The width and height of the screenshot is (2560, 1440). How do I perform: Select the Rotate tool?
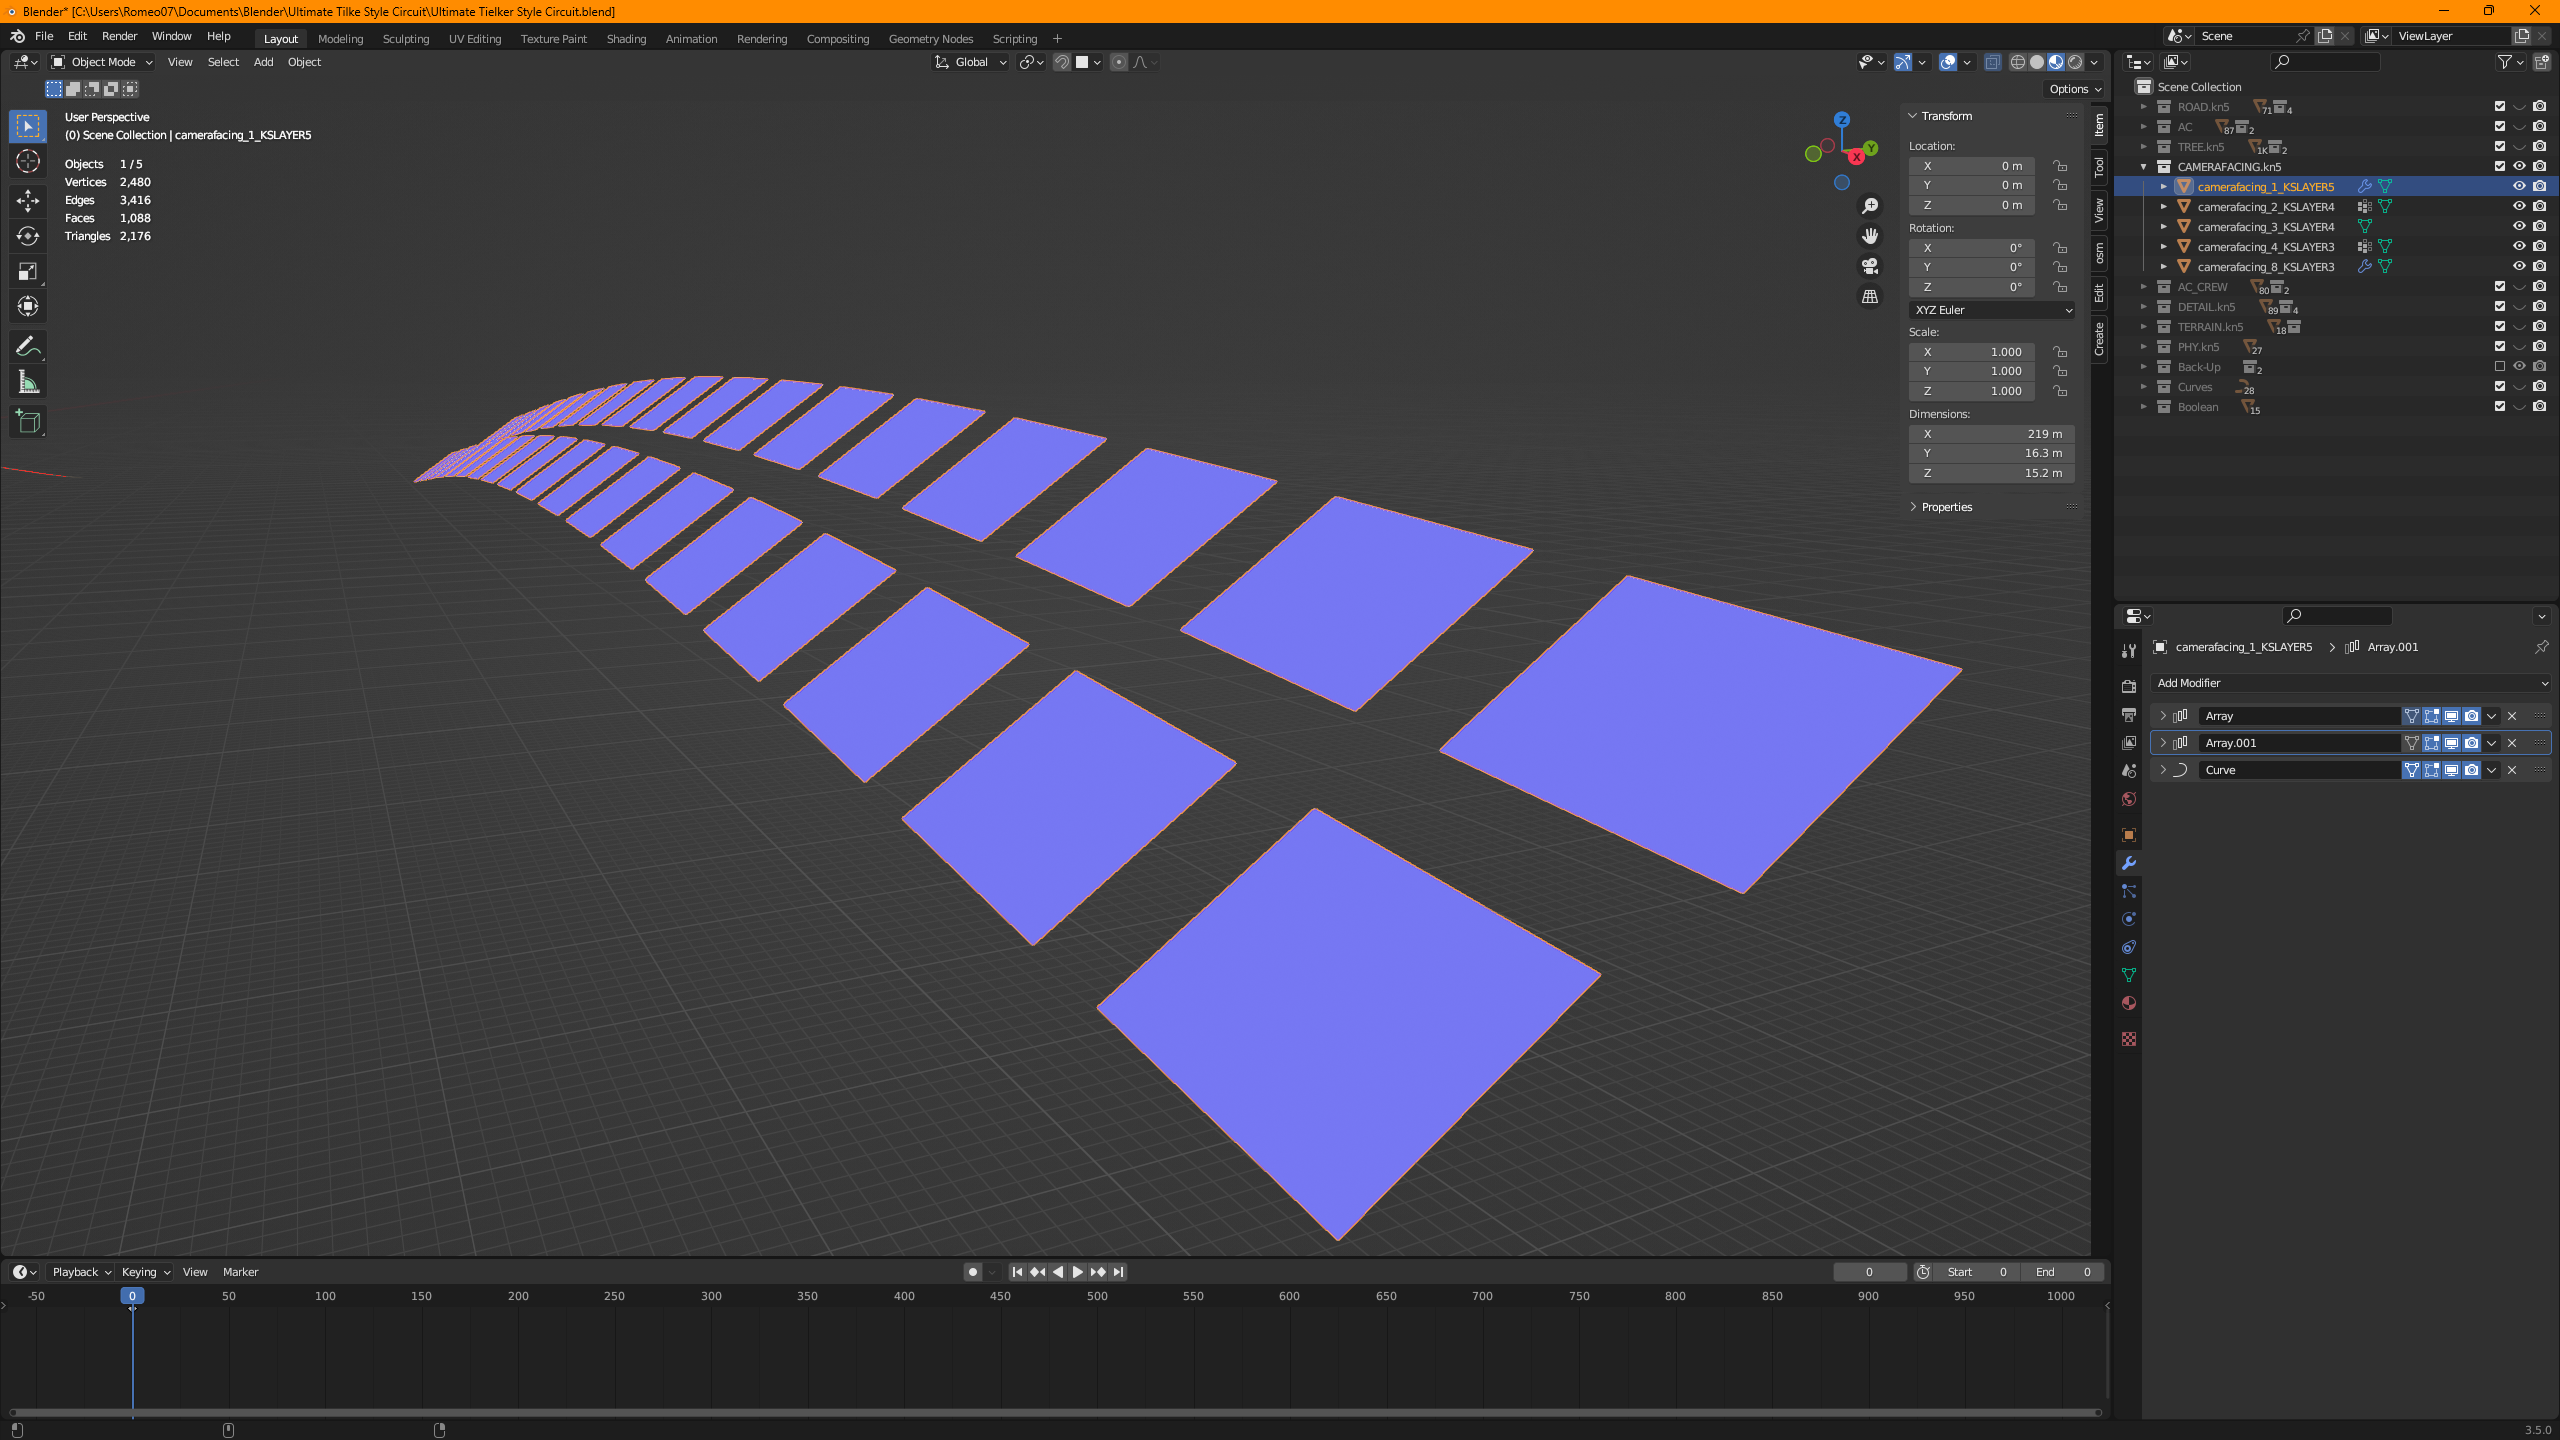coord(28,236)
